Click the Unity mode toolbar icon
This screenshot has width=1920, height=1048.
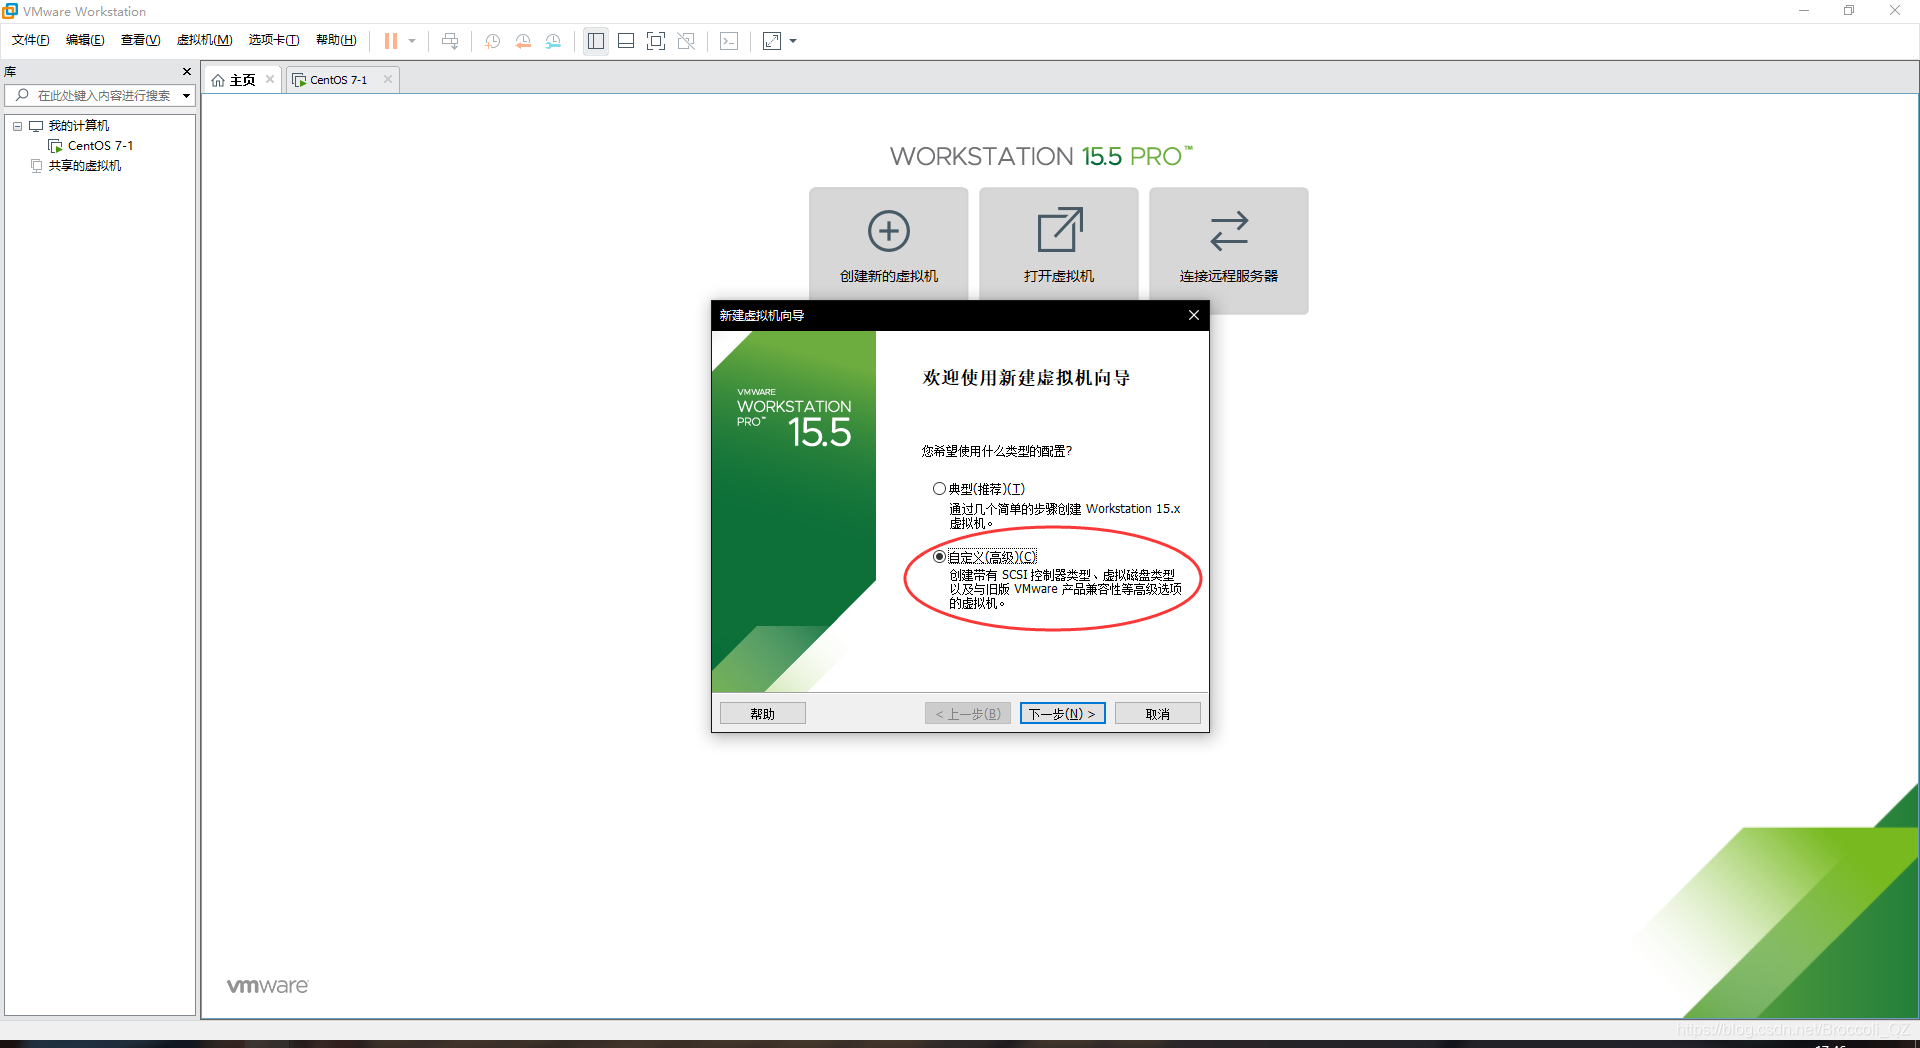(x=686, y=41)
